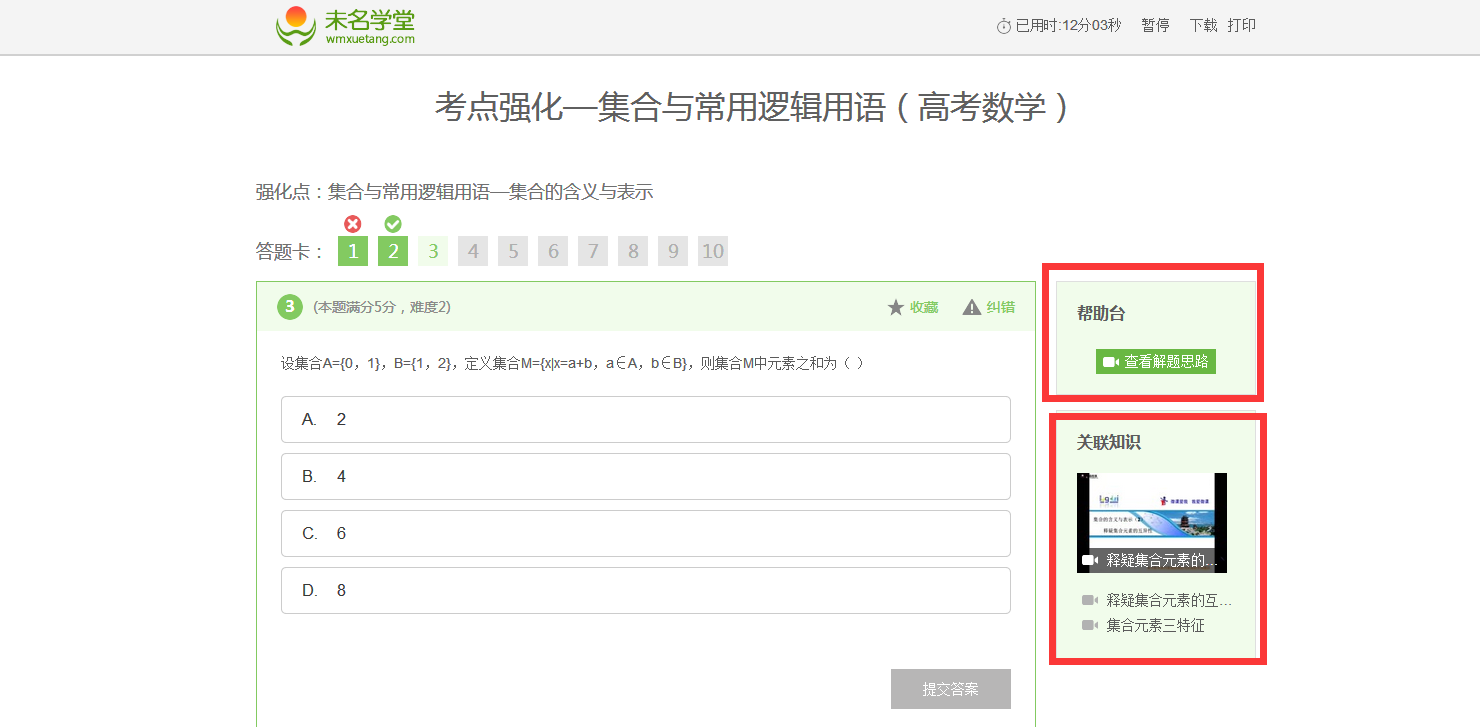The width and height of the screenshot is (1480, 727).
Task: Click the 查看解题思路 button
Action: pos(1155,361)
